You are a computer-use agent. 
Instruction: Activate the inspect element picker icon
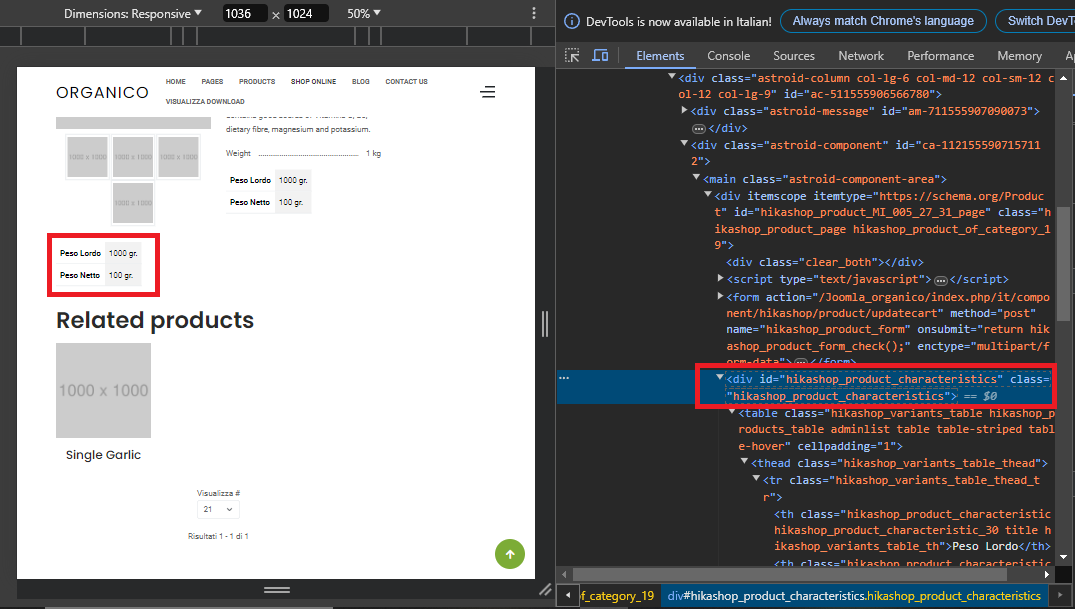[x=572, y=56]
